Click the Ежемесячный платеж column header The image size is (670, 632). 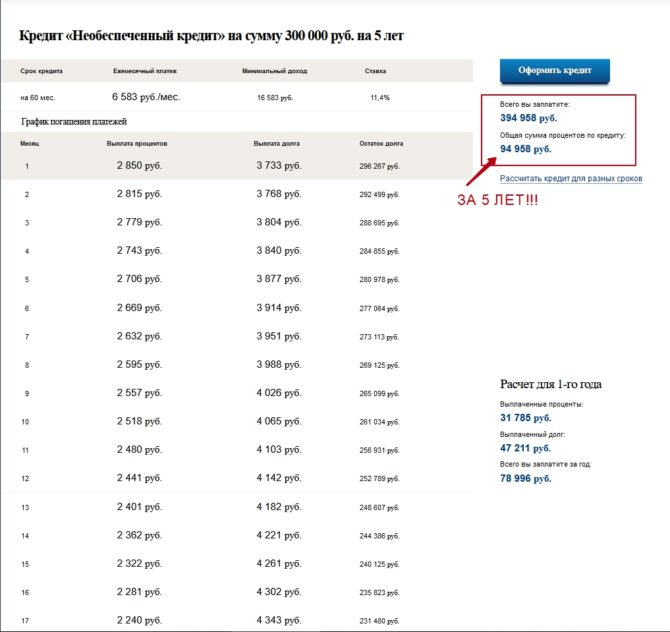145,71
